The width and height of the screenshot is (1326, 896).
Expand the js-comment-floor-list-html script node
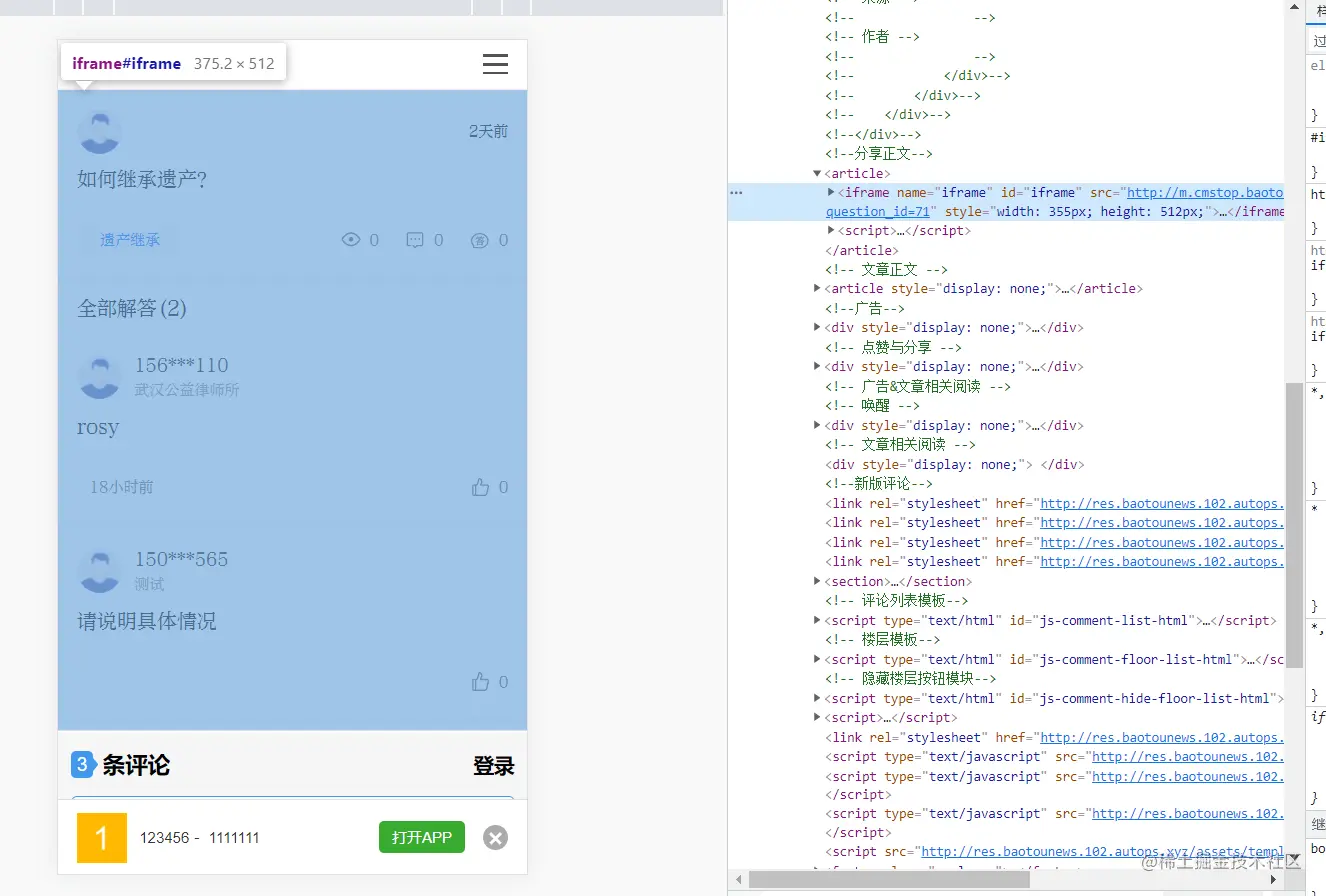[x=818, y=659]
